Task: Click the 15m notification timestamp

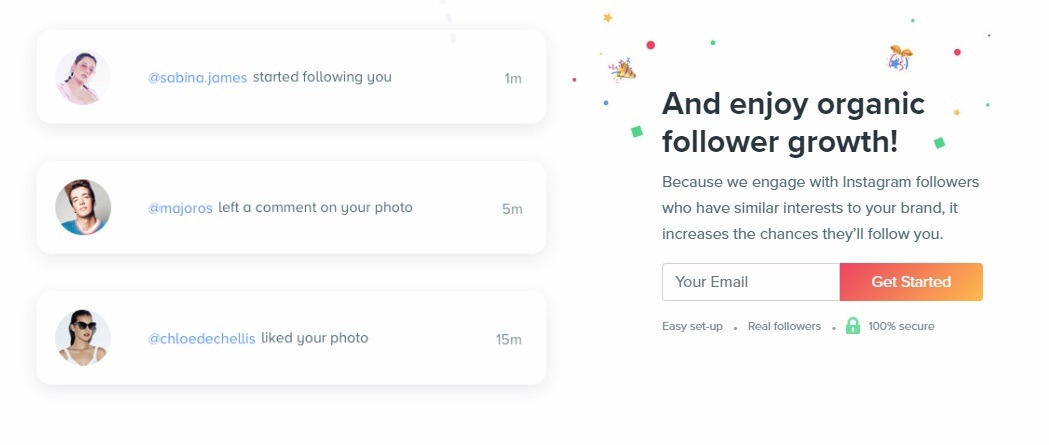Action: pyautogui.click(x=509, y=339)
